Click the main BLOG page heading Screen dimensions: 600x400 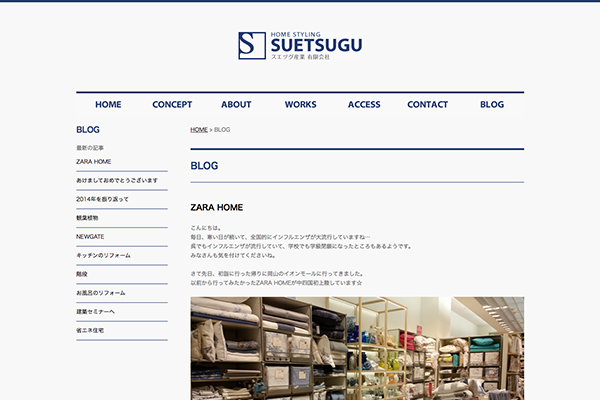coord(204,166)
